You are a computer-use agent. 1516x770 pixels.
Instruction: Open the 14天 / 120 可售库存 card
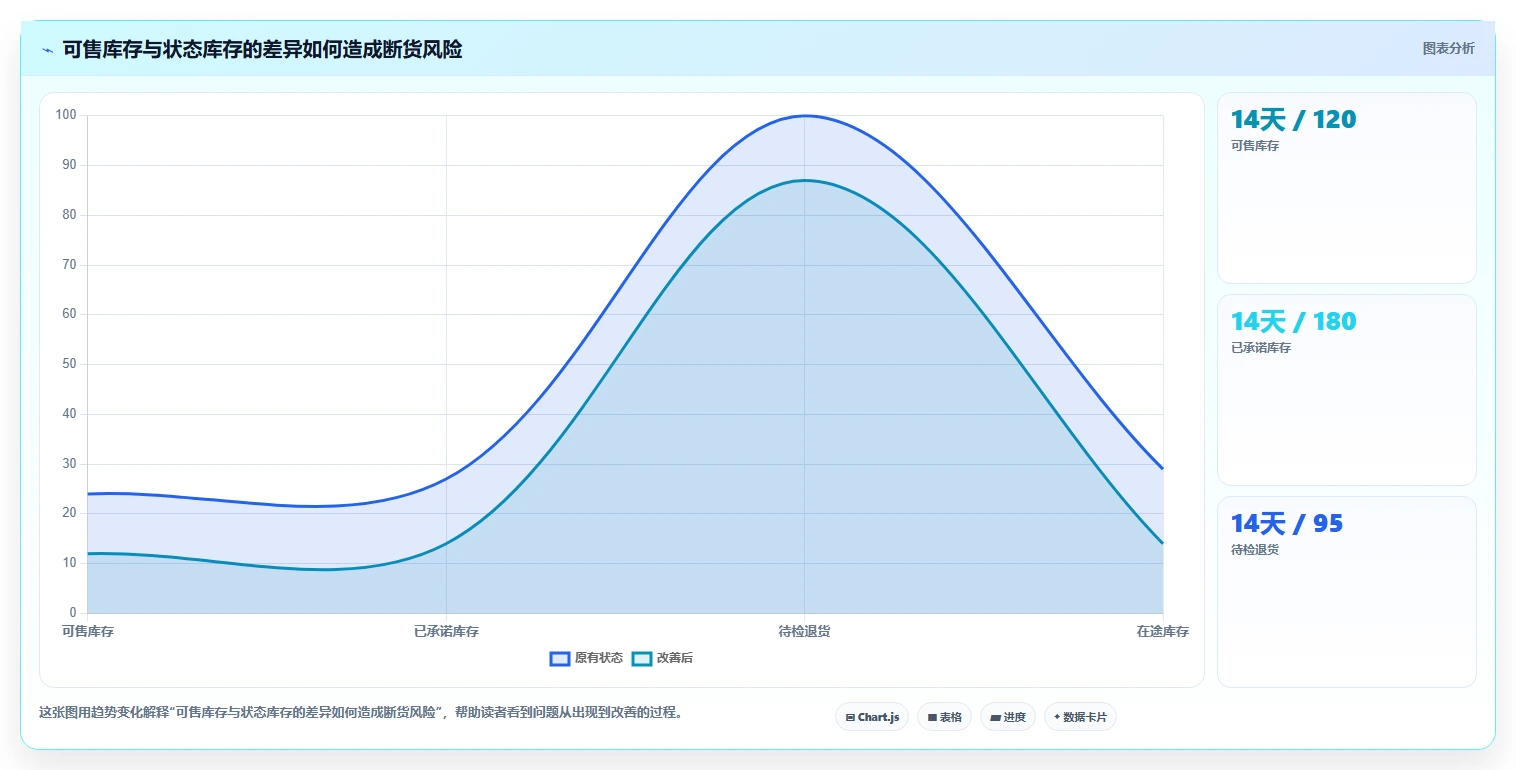1346,188
